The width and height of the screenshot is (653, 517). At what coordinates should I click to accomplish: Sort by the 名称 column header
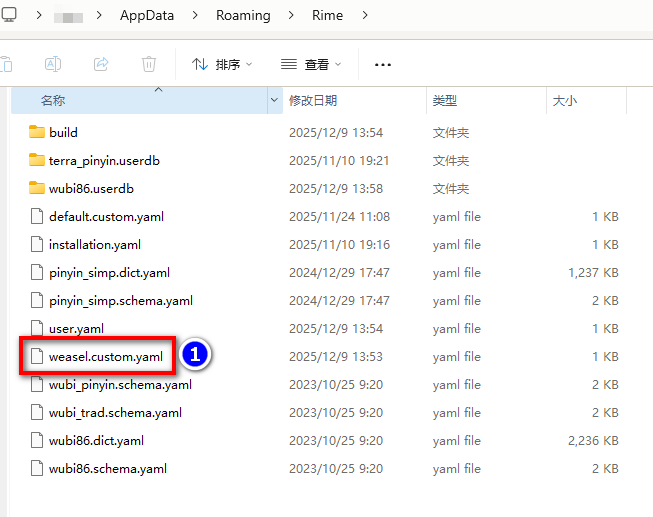point(53,100)
